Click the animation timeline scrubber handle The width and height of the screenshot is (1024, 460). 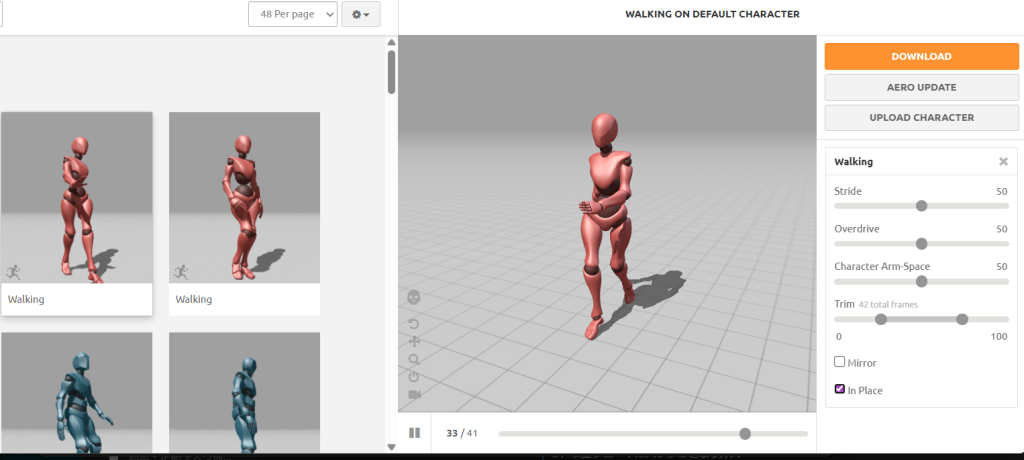[x=745, y=433]
